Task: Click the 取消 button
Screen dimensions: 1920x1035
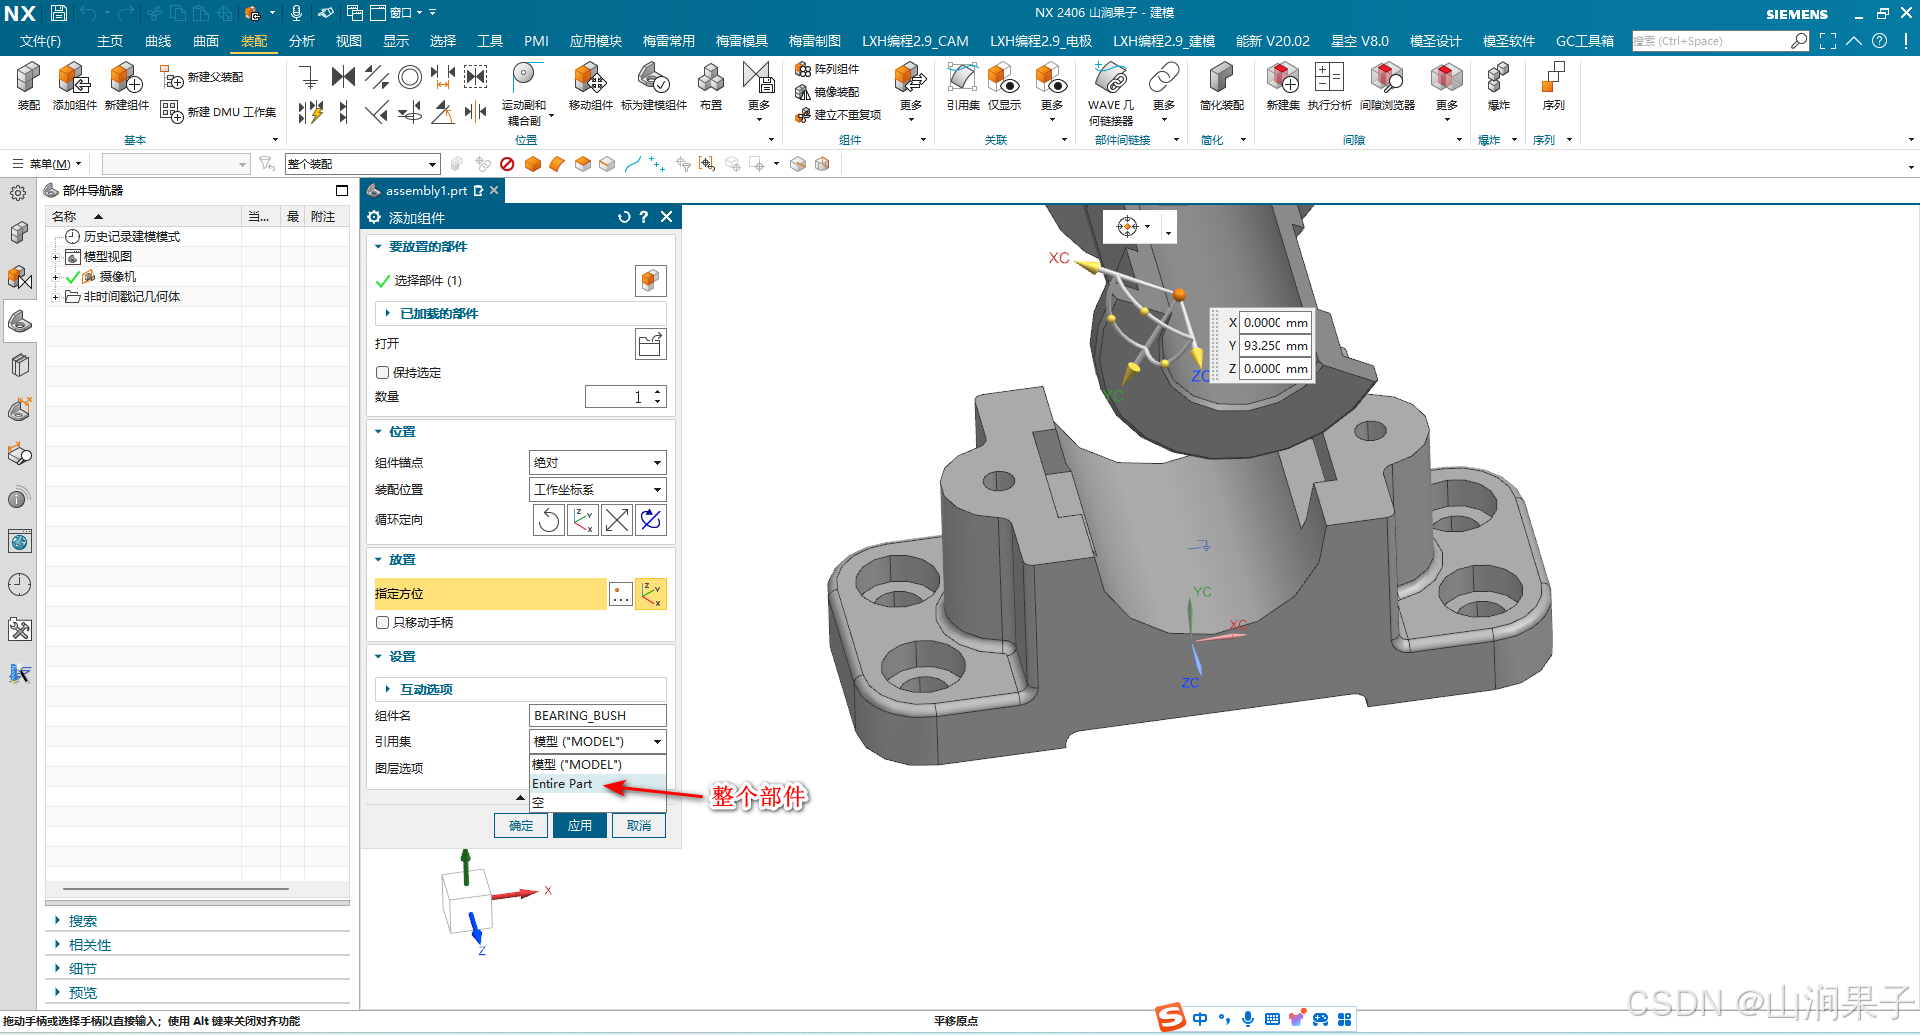Action: pos(639,826)
